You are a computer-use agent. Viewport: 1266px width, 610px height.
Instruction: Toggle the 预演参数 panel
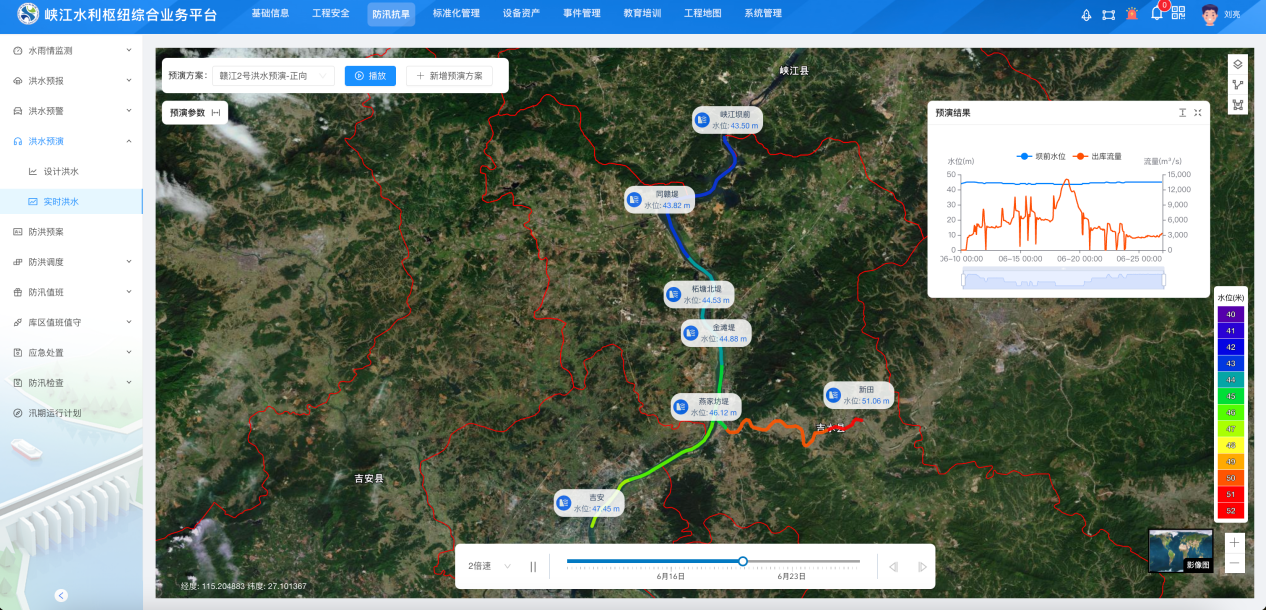(x=194, y=113)
